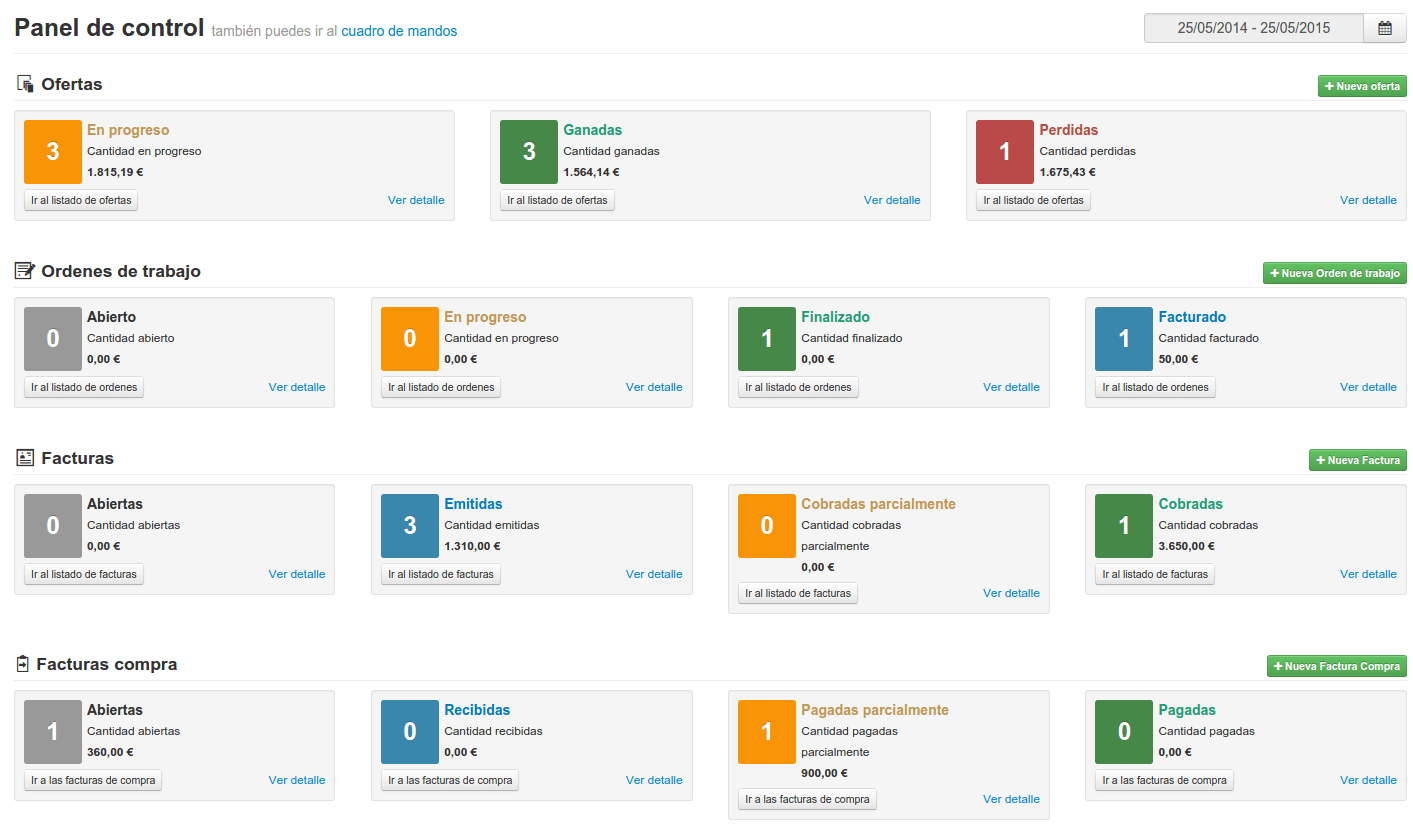View detail of Cobradas invoices
Viewport: 1413px width, 833px height.
[x=1368, y=574]
